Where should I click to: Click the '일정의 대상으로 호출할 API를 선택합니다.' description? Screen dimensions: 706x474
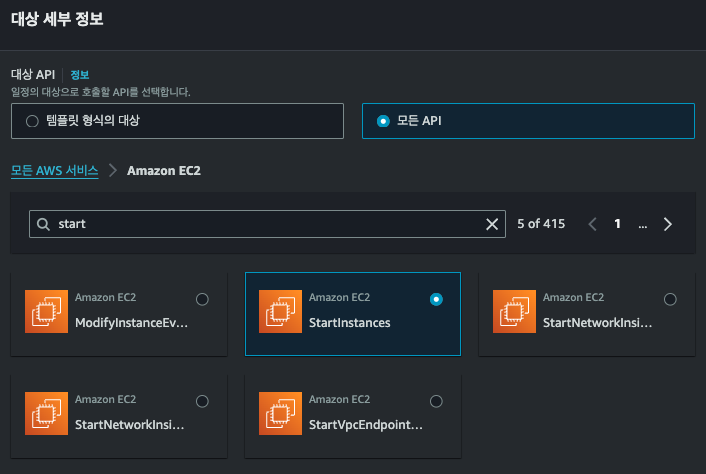(x=100, y=92)
